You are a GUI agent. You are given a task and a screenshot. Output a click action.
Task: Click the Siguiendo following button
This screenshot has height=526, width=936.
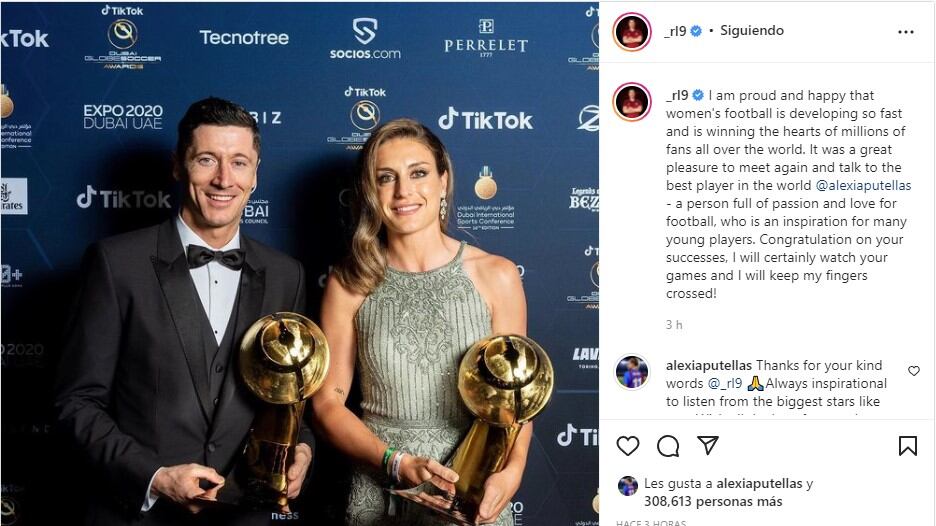coord(752,30)
